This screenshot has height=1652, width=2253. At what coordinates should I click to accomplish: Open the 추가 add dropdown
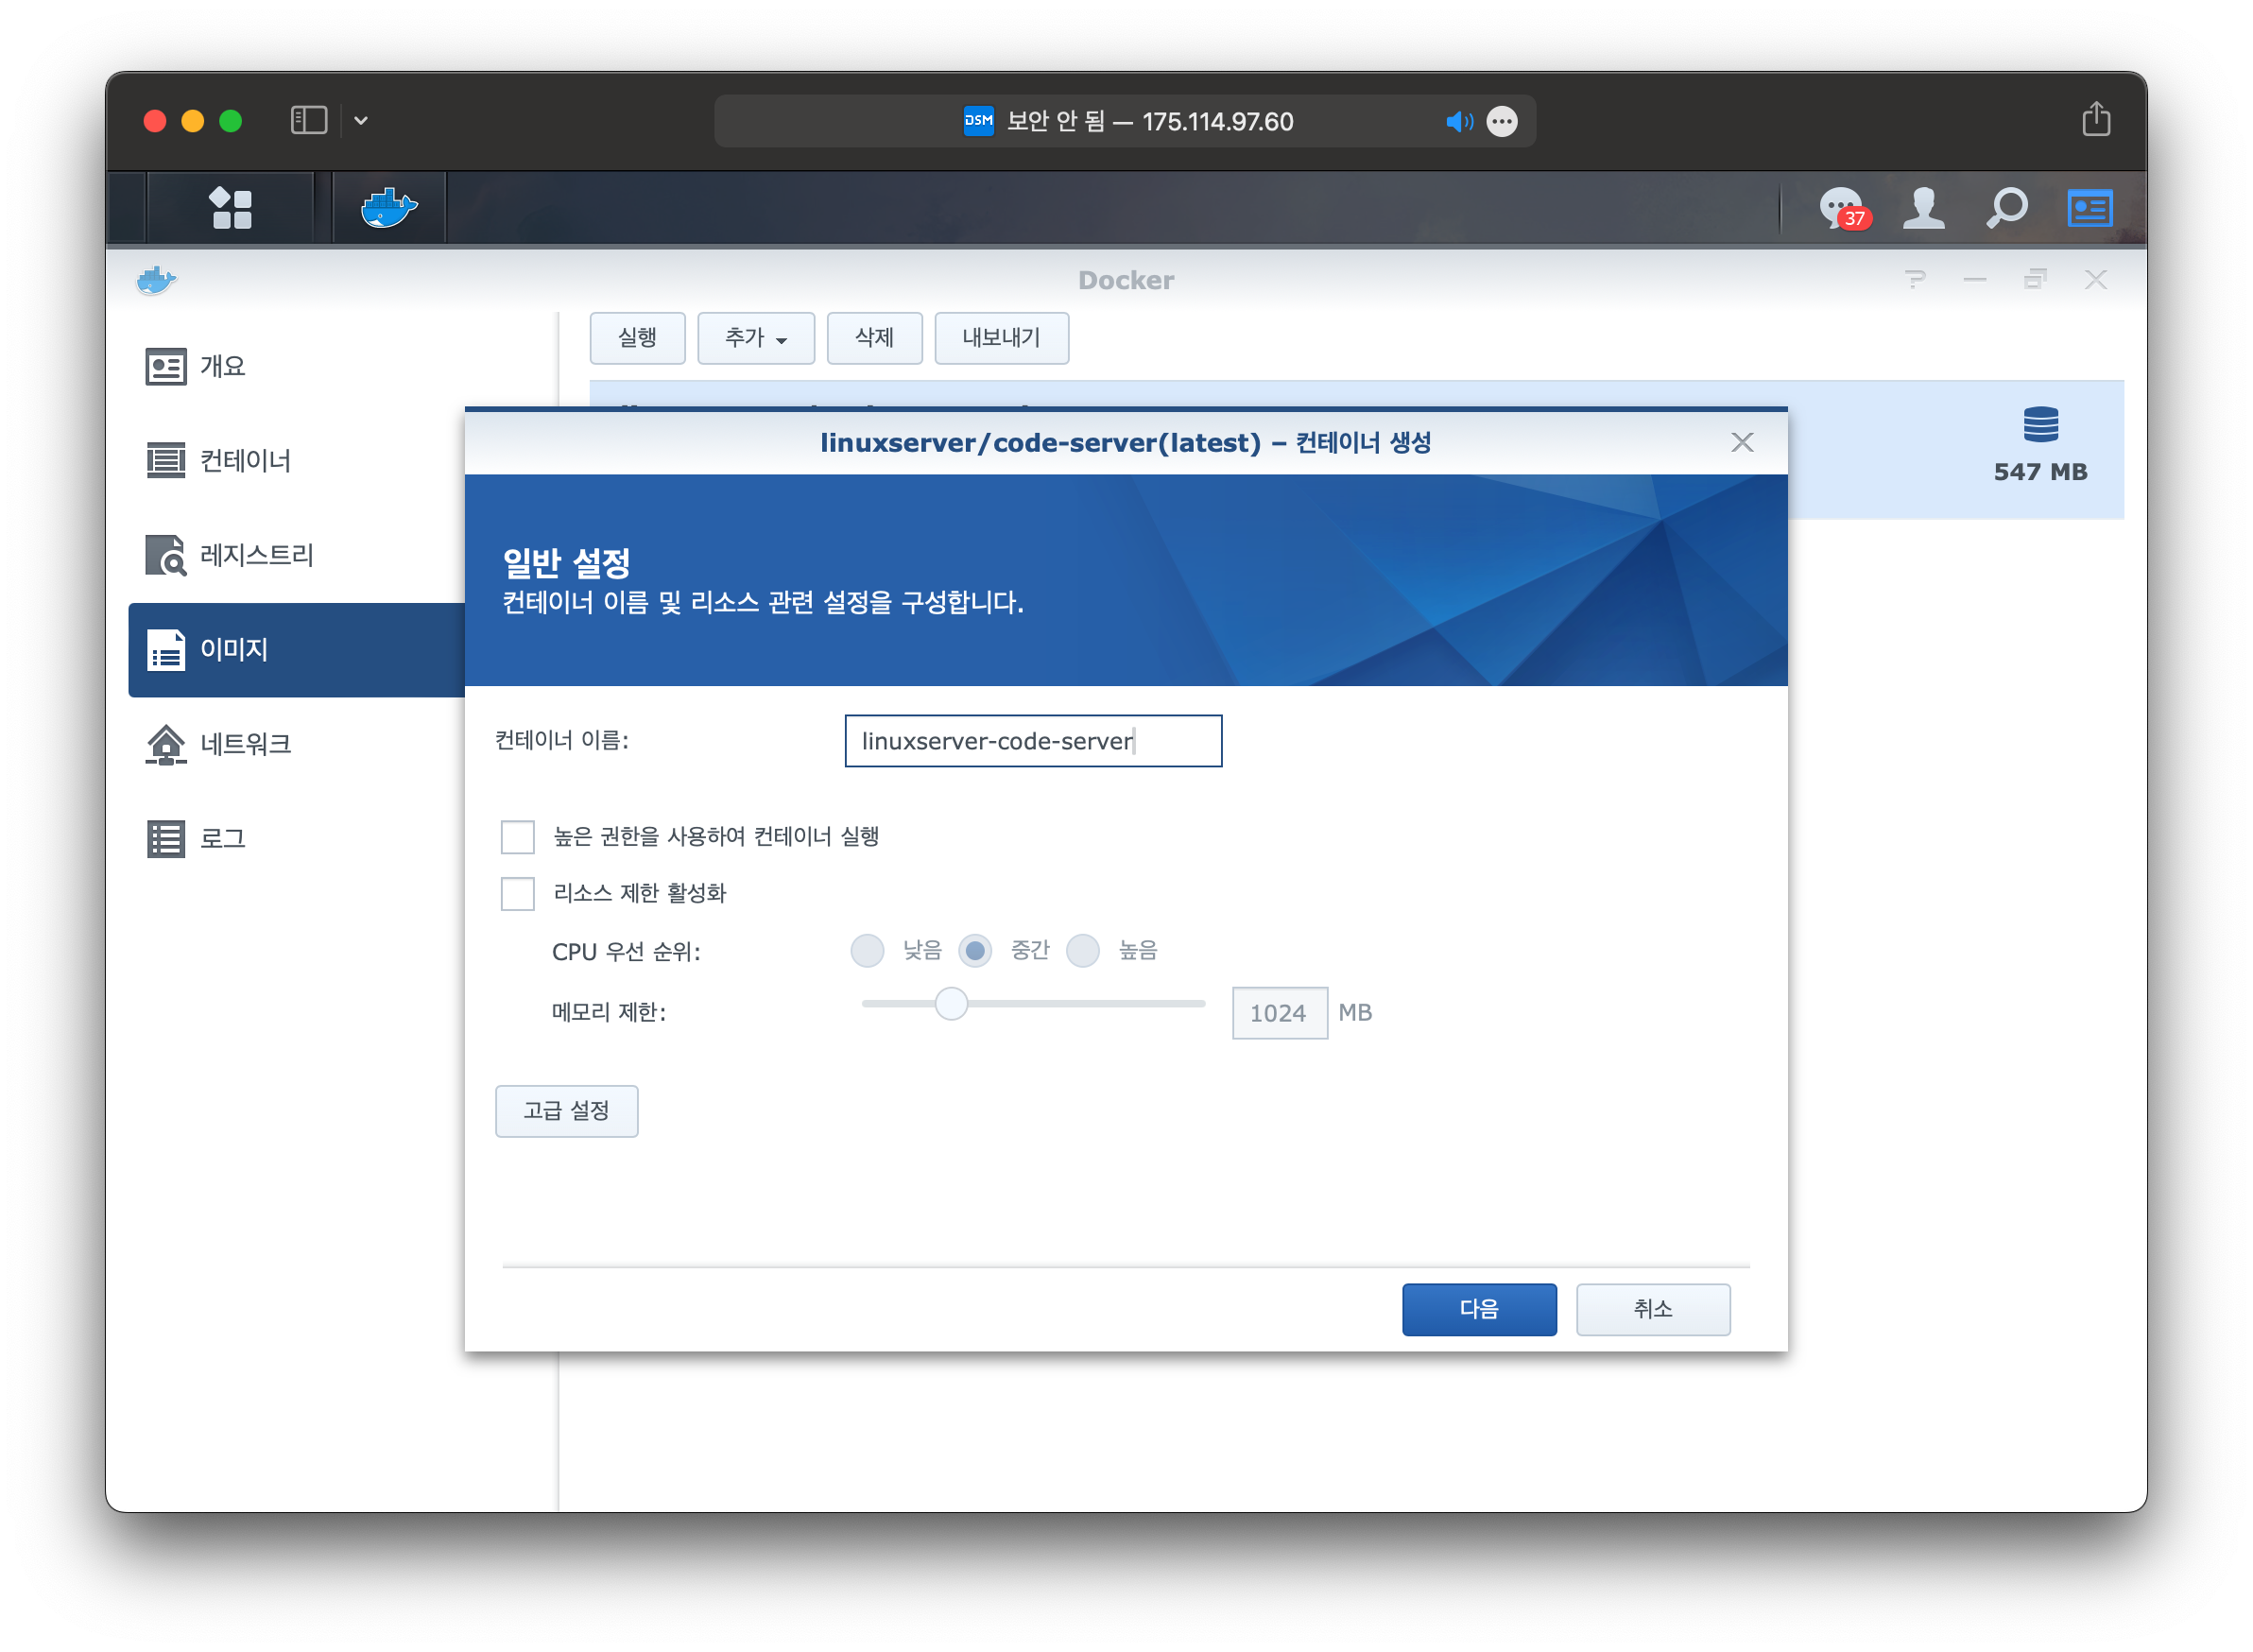pos(756,338)
